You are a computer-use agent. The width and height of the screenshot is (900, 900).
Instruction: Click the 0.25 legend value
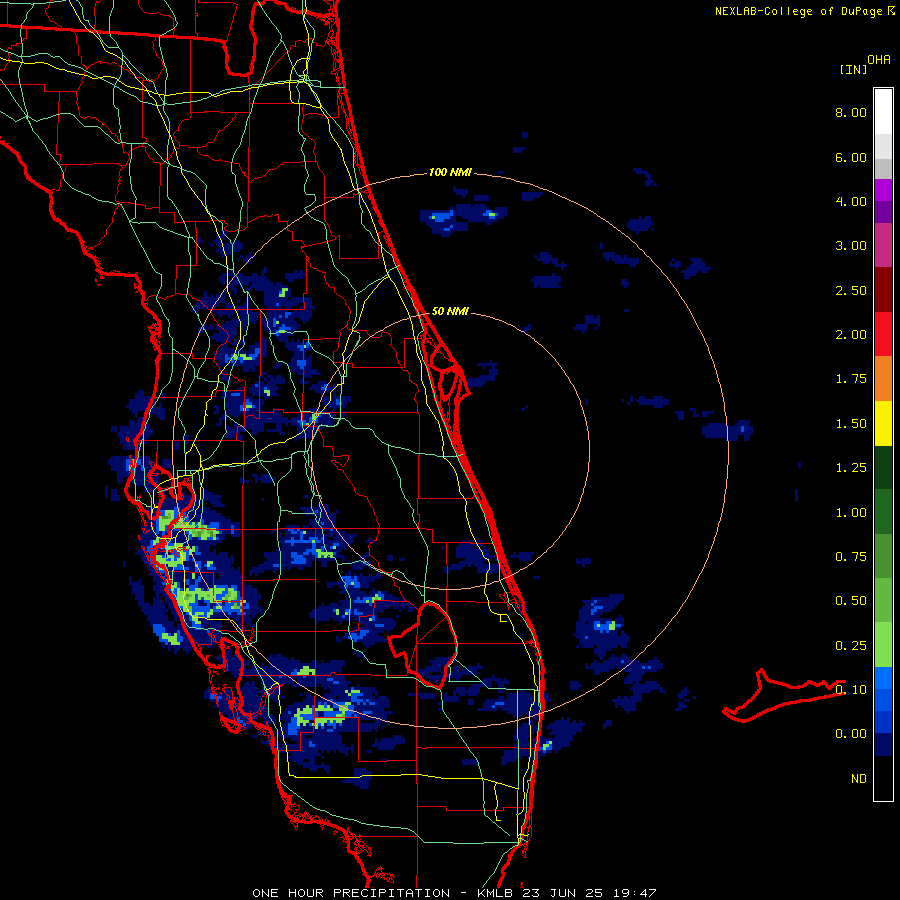coord(851,646)
